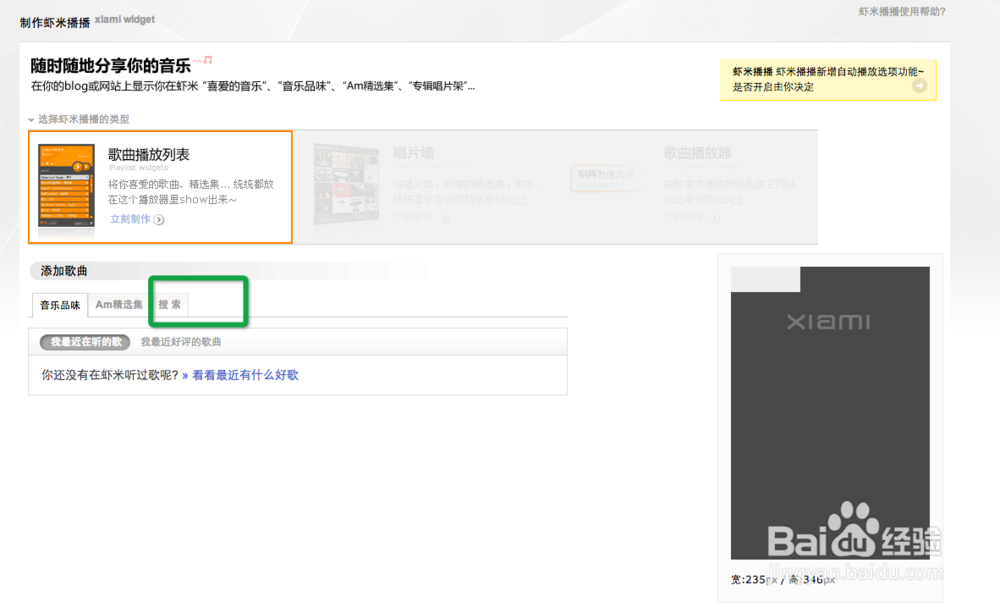The height and width of the screenshot is (607, 1000).
Task: Choose the 唱片墙 widget type title
Action: pos(413,153)
